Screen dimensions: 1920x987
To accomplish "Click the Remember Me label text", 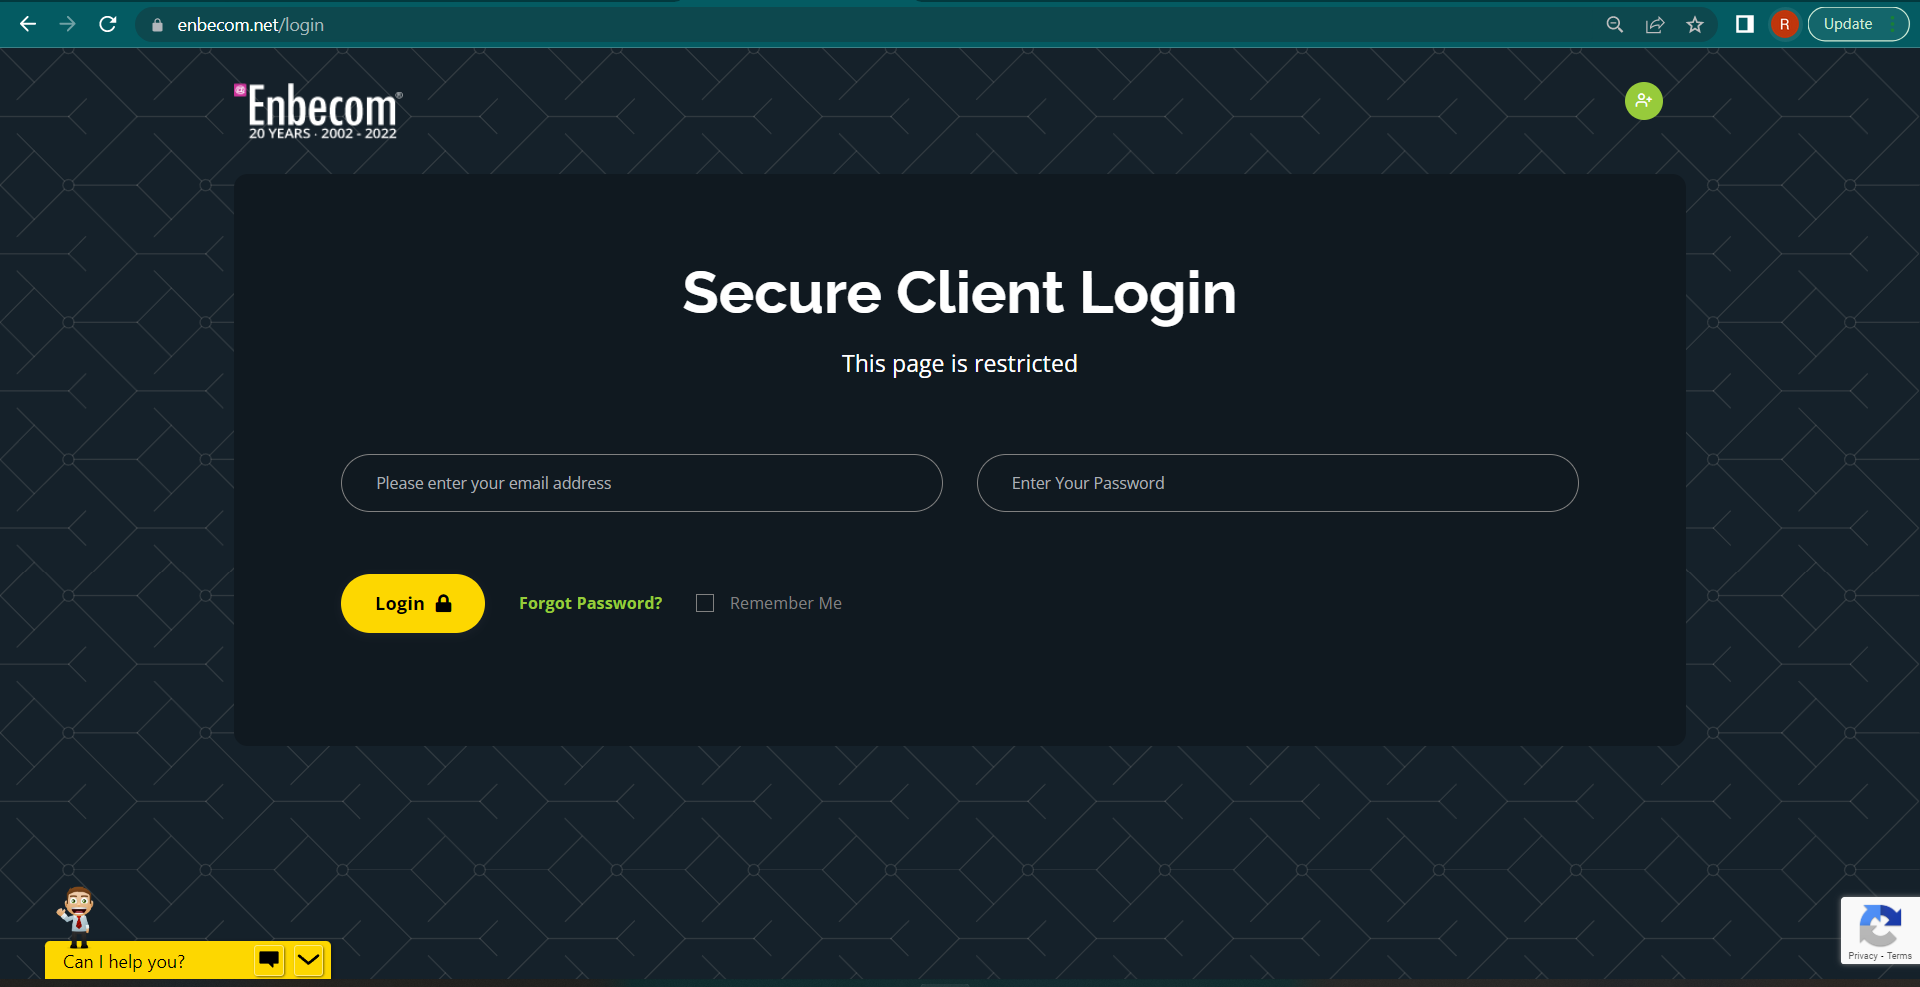I will tap(786, 603).
